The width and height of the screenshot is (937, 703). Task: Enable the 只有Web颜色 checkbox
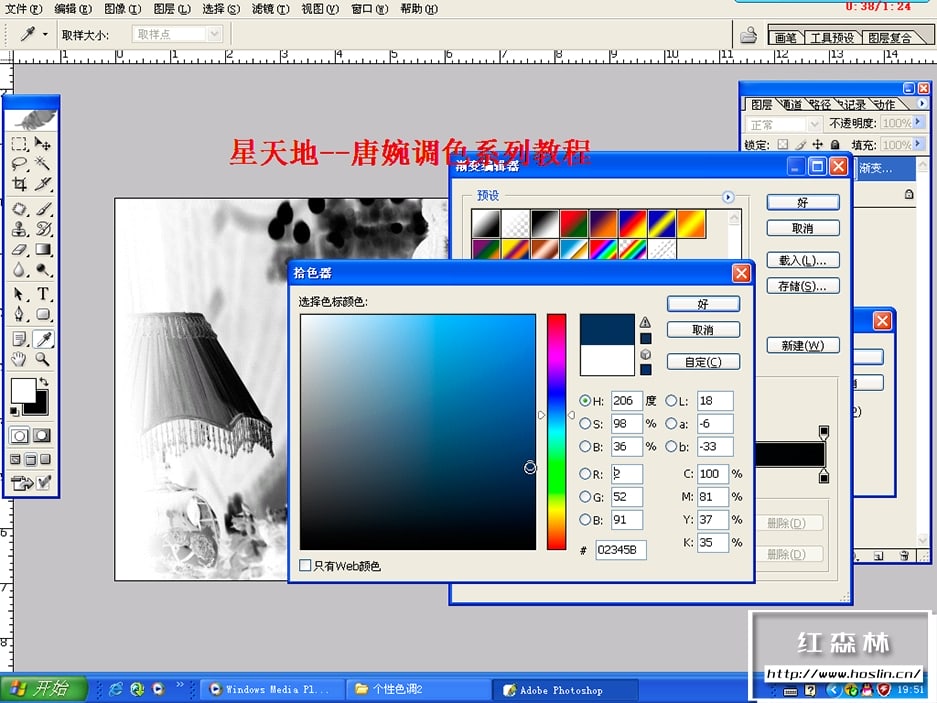pos(305,566)
